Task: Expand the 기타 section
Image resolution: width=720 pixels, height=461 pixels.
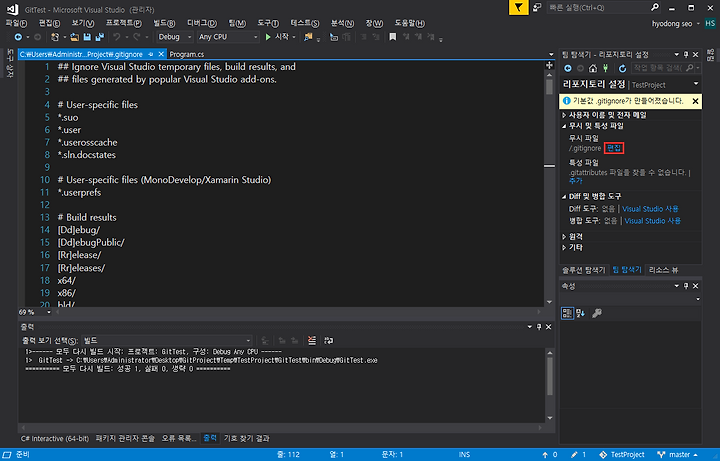Action: tap(564, 247)
